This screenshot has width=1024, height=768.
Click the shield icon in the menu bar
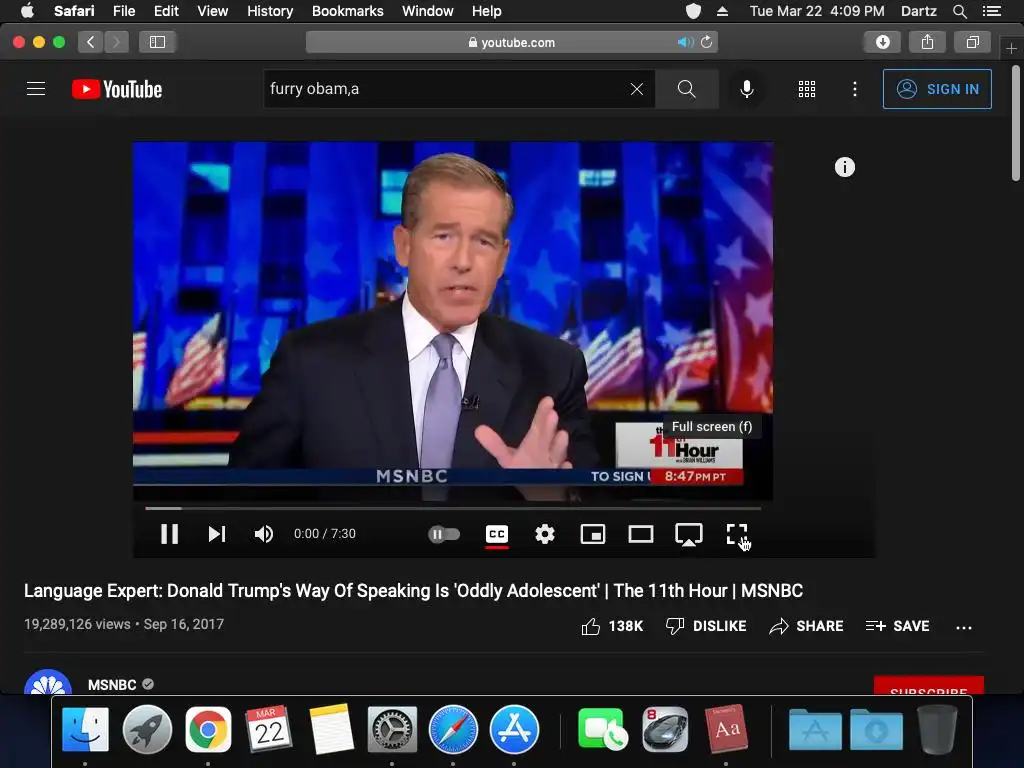click(694, 11)
